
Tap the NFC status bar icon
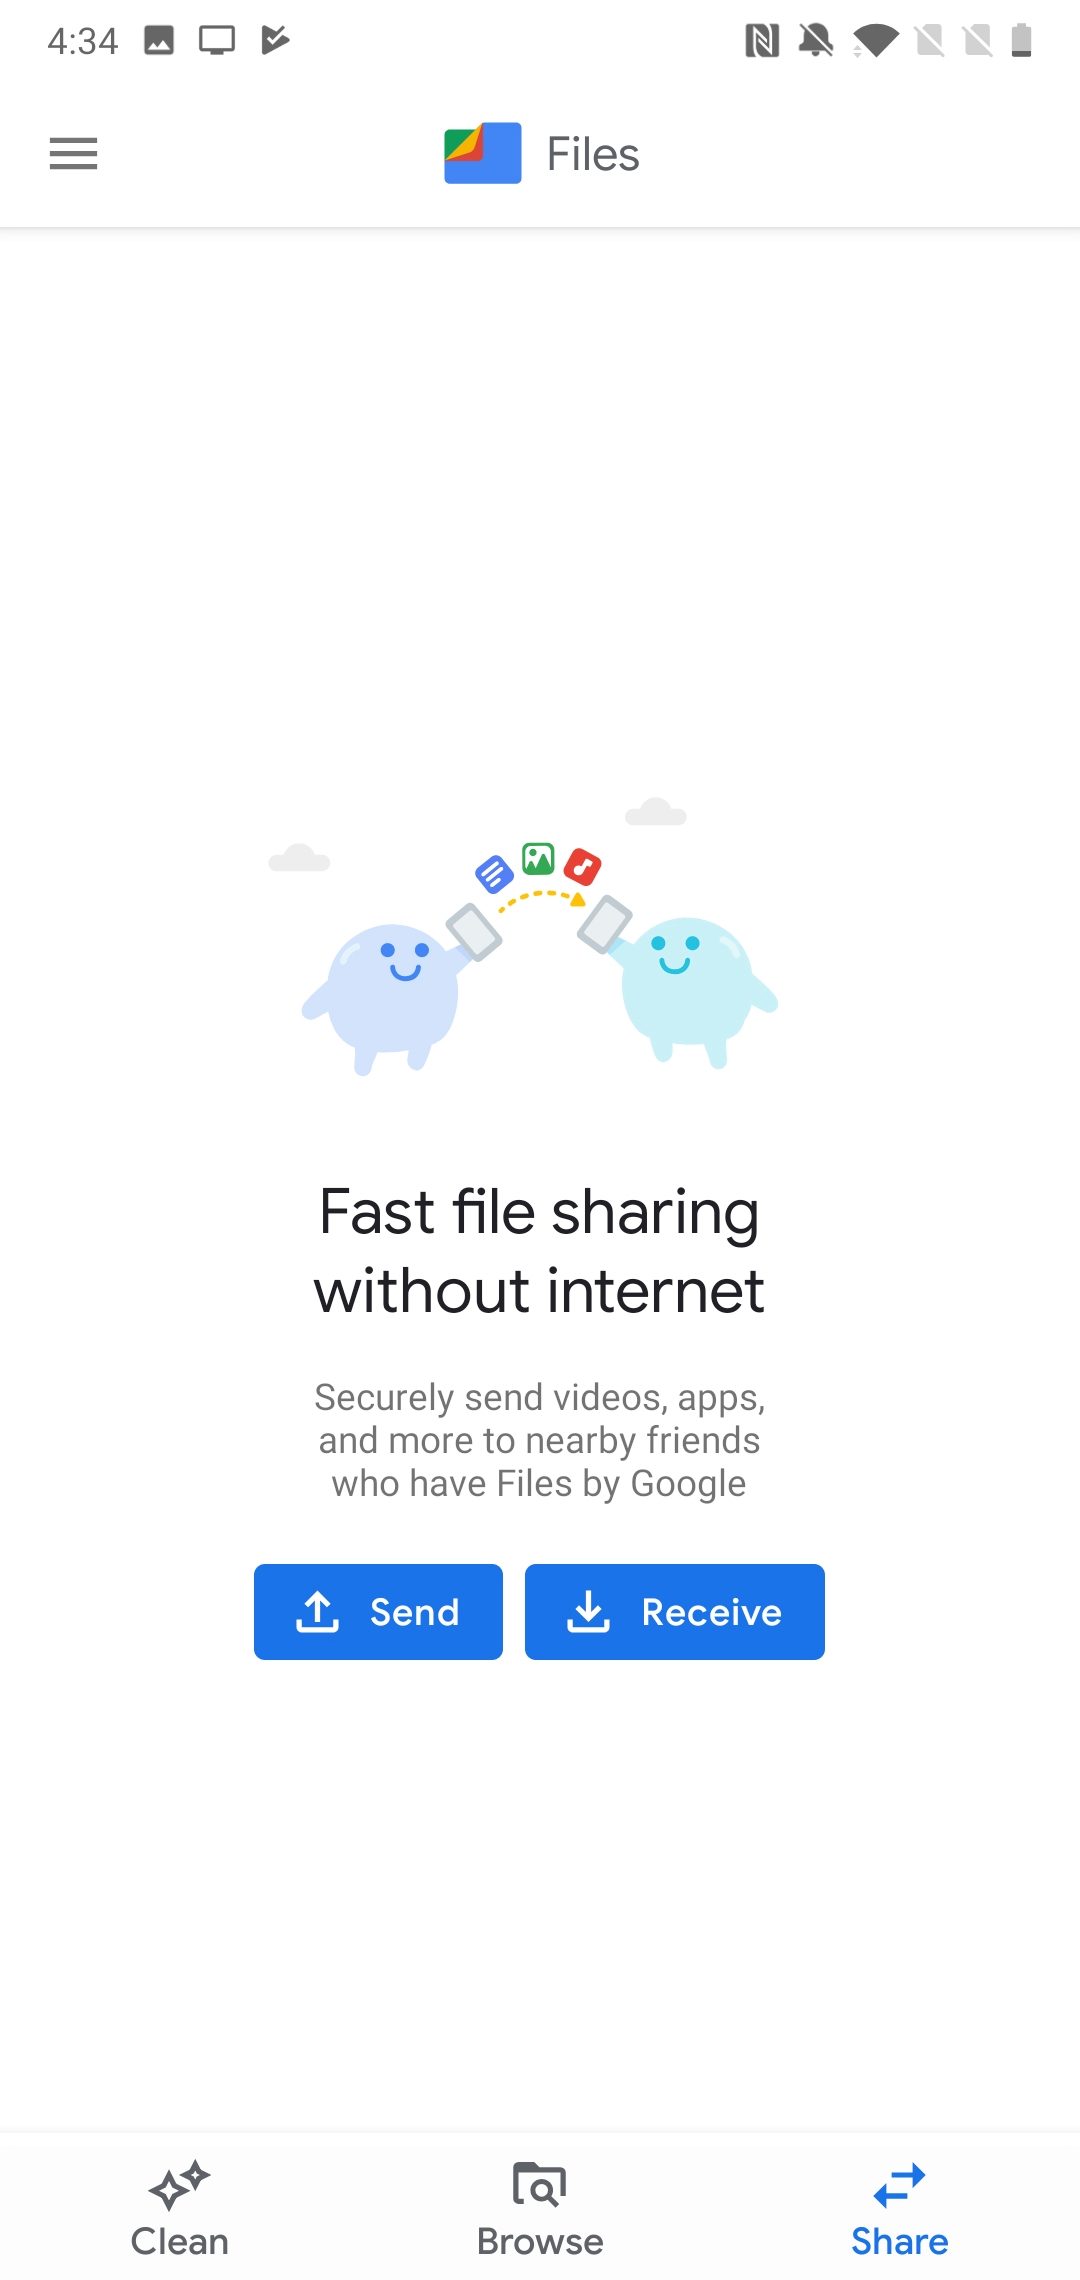click(x=762, y=41)
